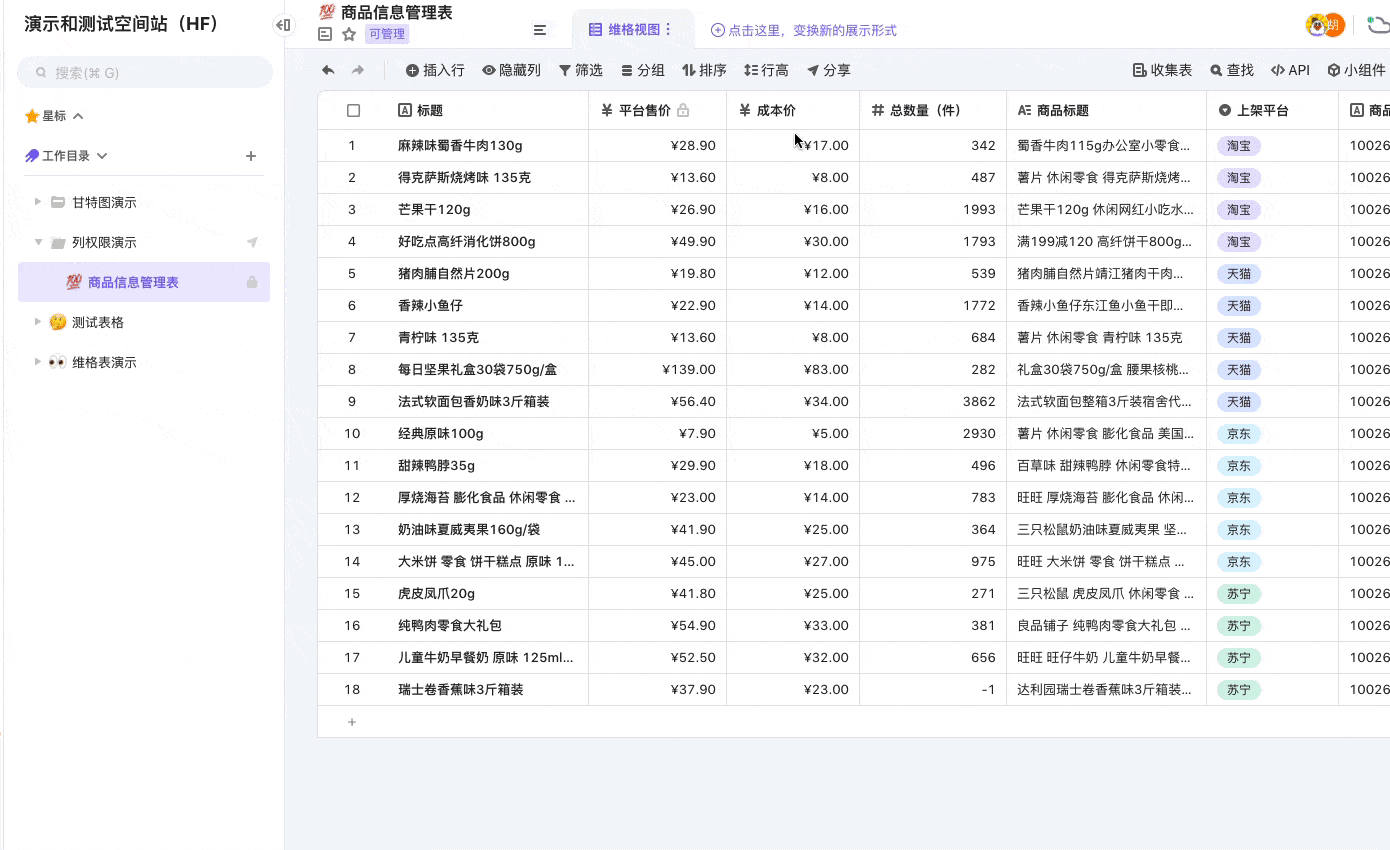Click the cloud sync status icon
Screen dimensions: 1390x850
click(x=1378, y=25)
